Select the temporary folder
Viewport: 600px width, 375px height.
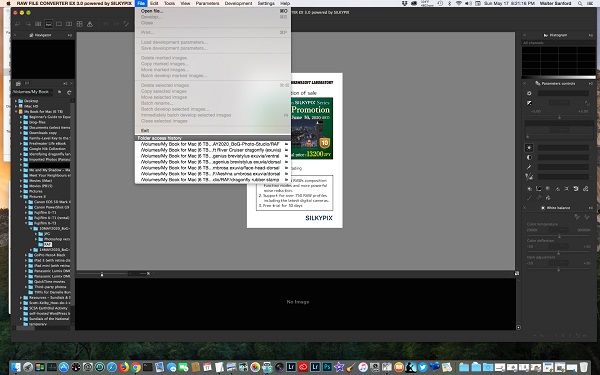coord(38,324)
